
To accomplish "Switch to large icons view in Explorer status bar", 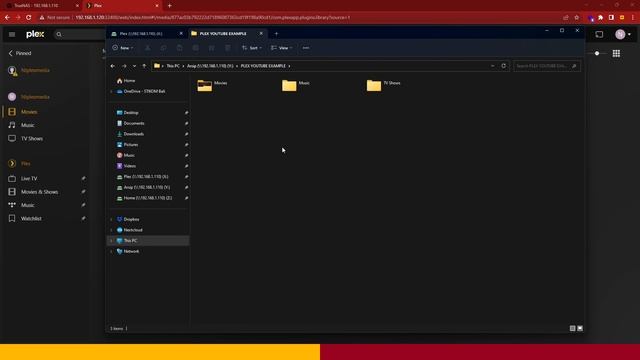I will tap(580, 328).
